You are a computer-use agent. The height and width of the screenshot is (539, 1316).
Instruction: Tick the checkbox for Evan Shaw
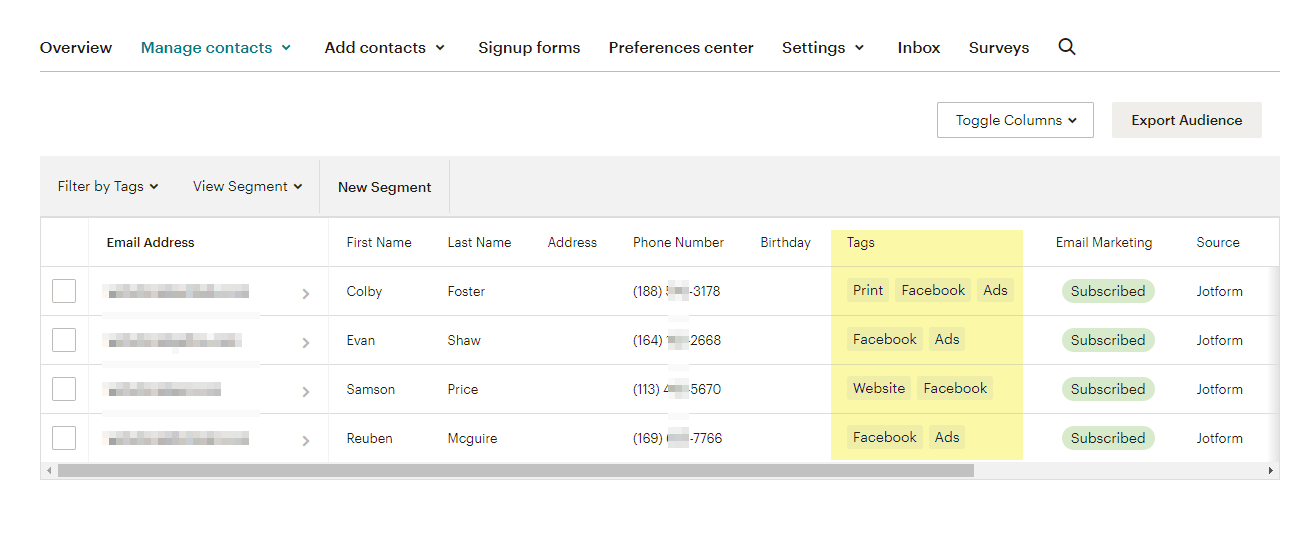coord(64,340)
